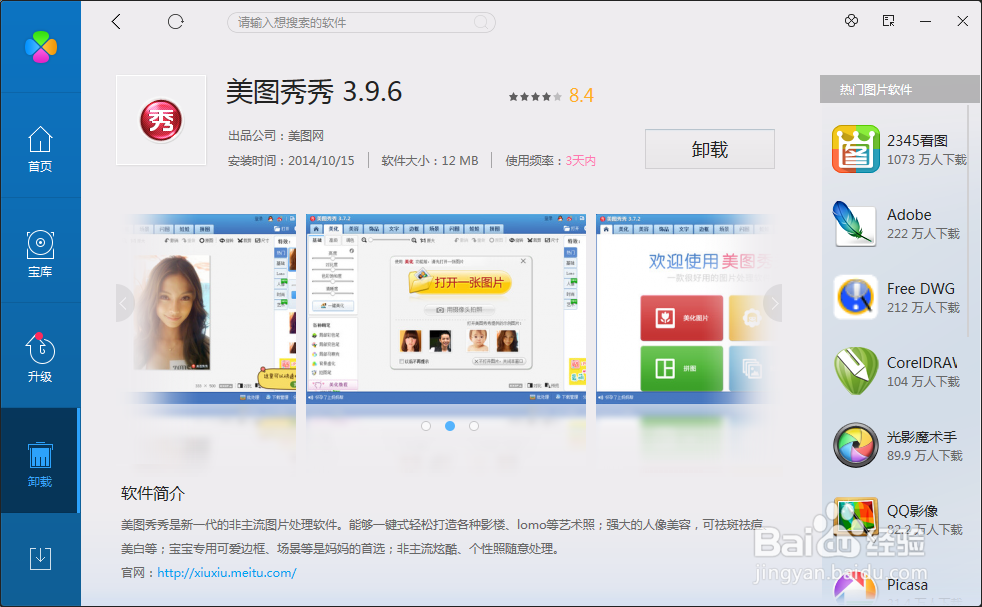Select second carousel page dot
Screen dimensions: 982x607
450,426
